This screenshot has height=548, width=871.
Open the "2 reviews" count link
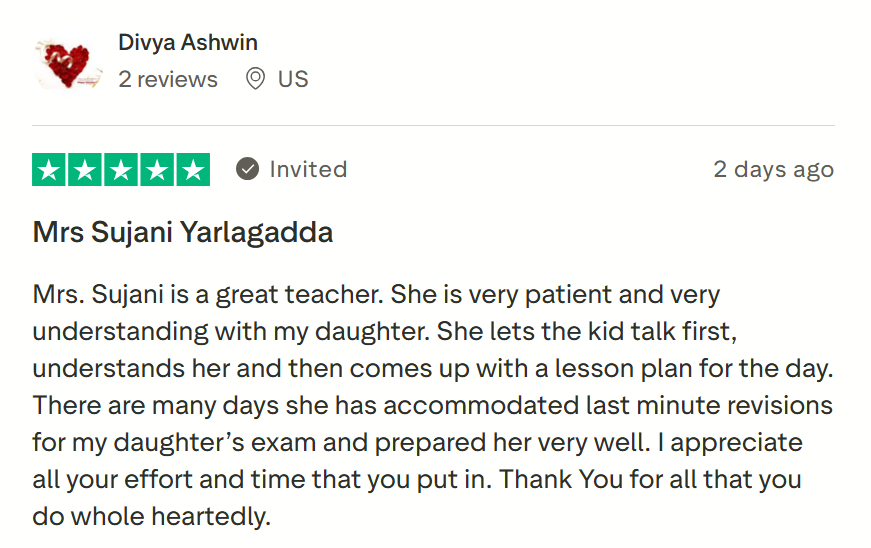coord(168,79)
